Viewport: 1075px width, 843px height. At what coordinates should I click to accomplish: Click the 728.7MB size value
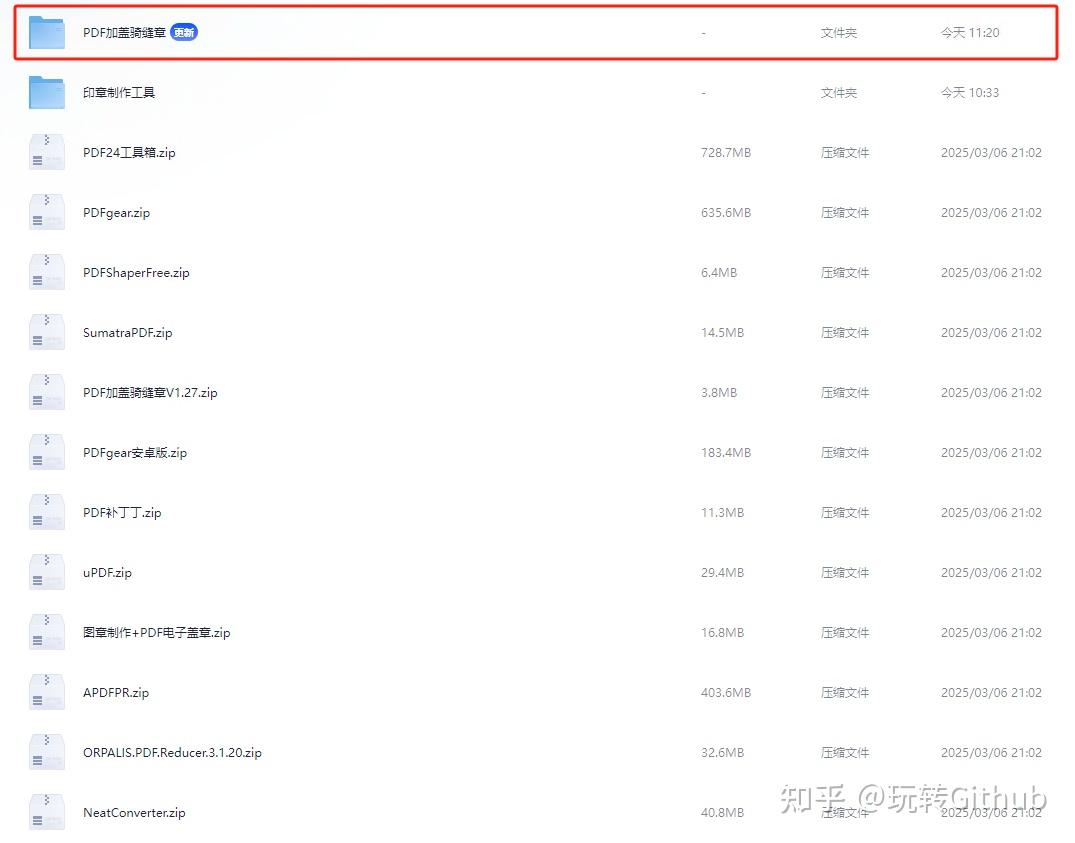(x=725, y=152)
